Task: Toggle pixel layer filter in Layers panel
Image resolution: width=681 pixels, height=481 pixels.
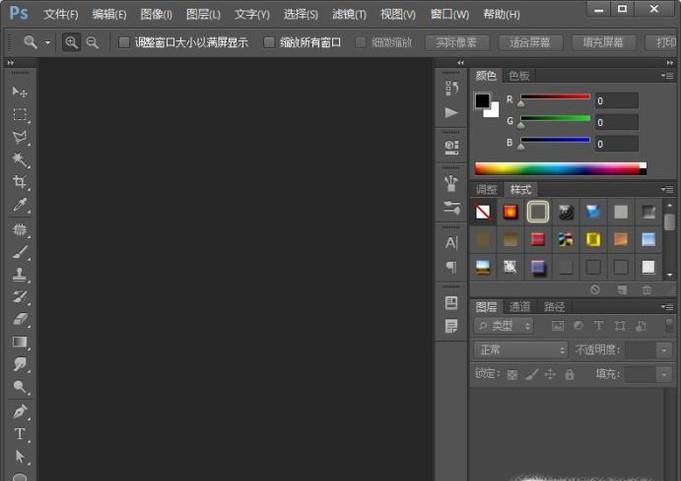Action: (558, 326)
